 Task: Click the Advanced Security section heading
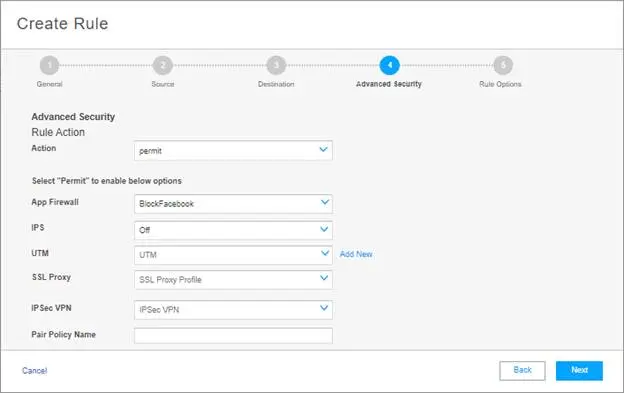point(73,117)
